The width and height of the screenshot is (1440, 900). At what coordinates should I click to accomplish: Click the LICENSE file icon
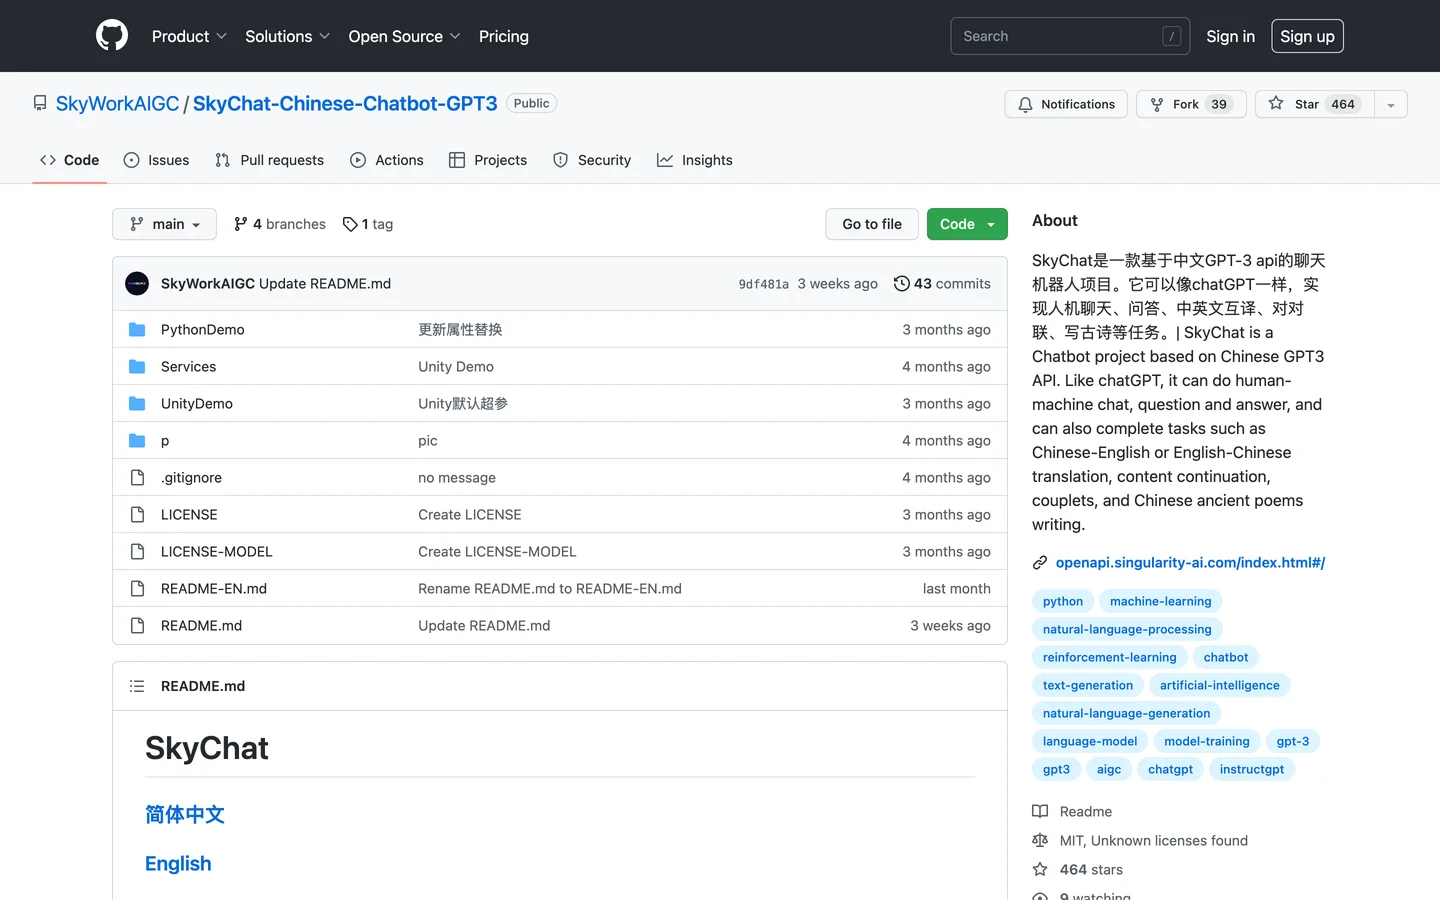coord(137,515)
